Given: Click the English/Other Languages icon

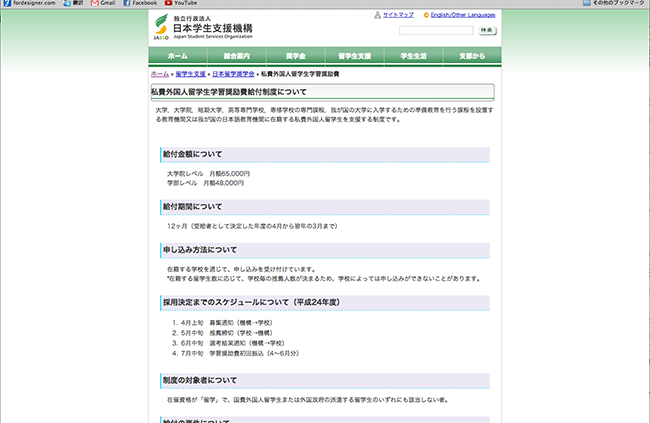Looking at the screenshot, I should point(425,16).
